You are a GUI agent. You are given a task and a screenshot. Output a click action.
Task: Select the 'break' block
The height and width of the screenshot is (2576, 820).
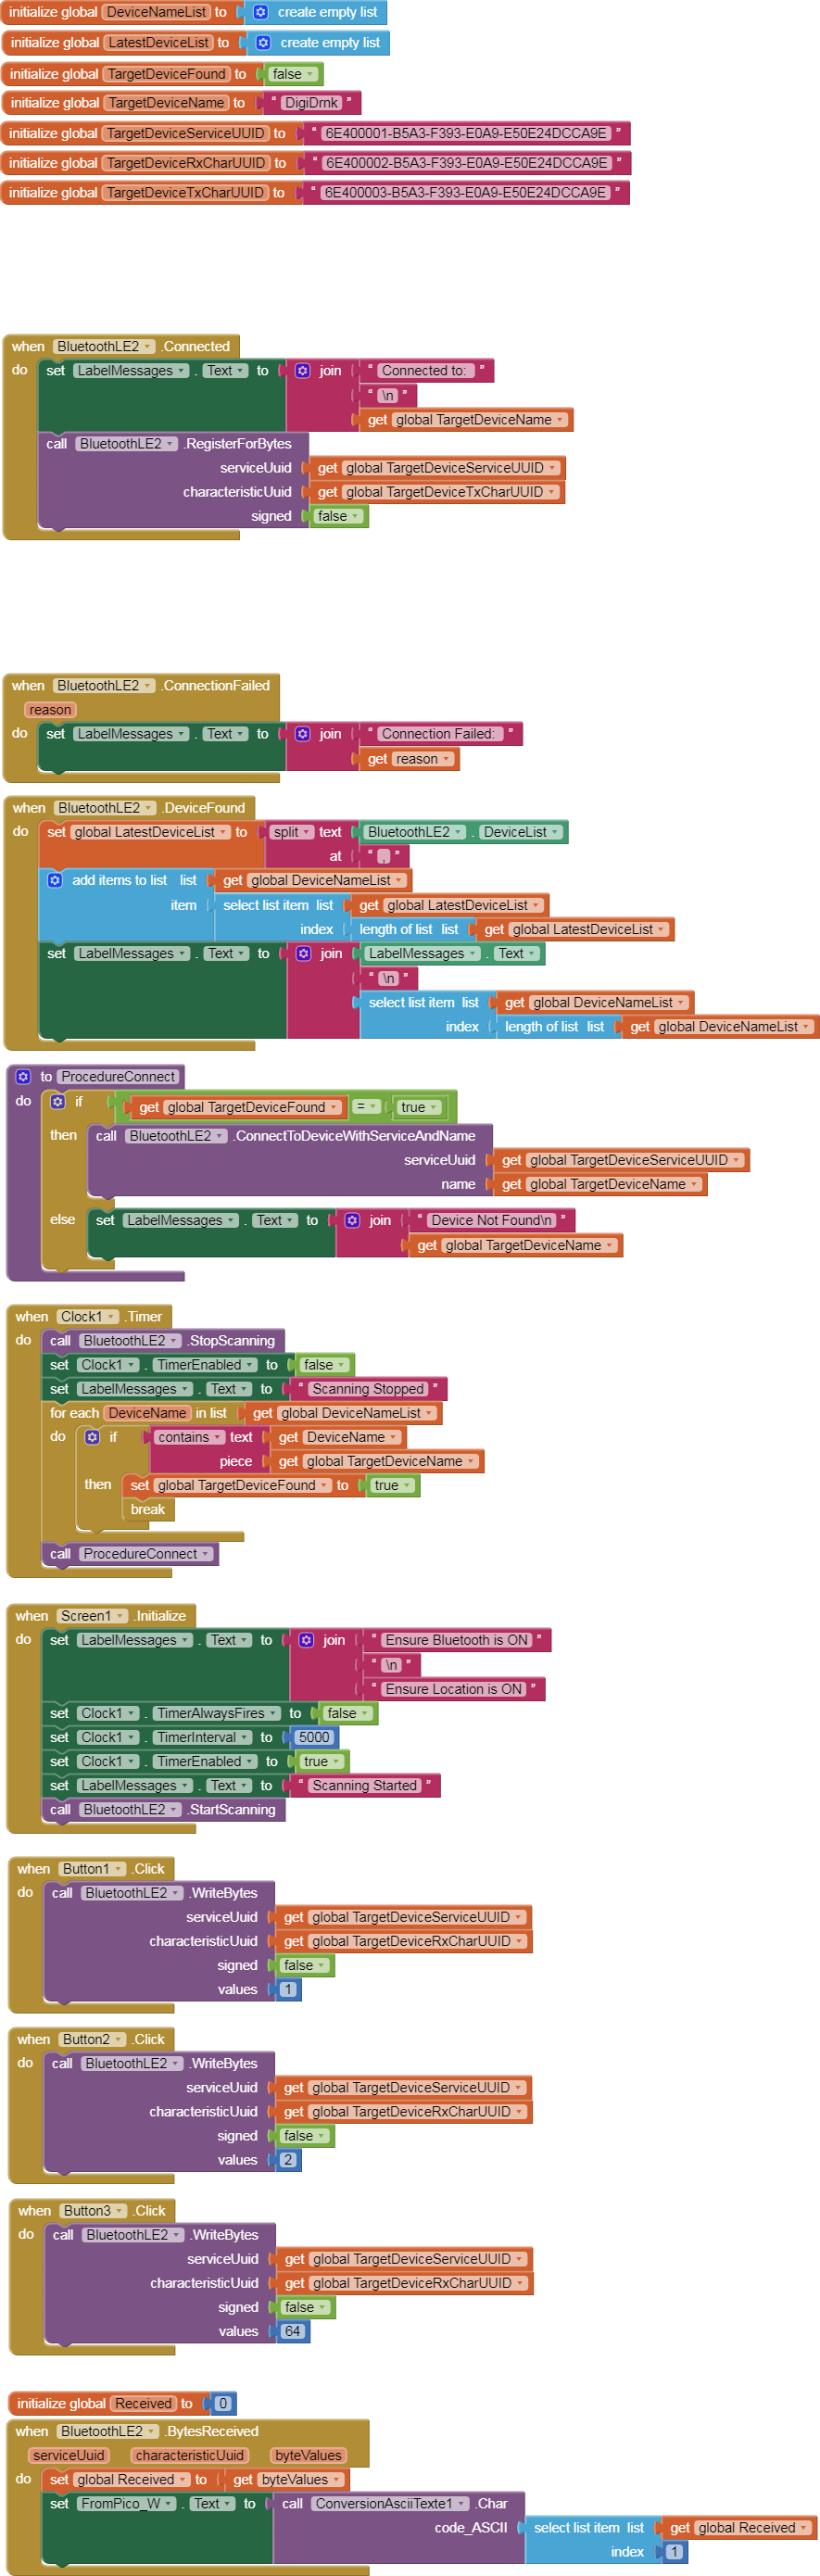point(147,1509)
